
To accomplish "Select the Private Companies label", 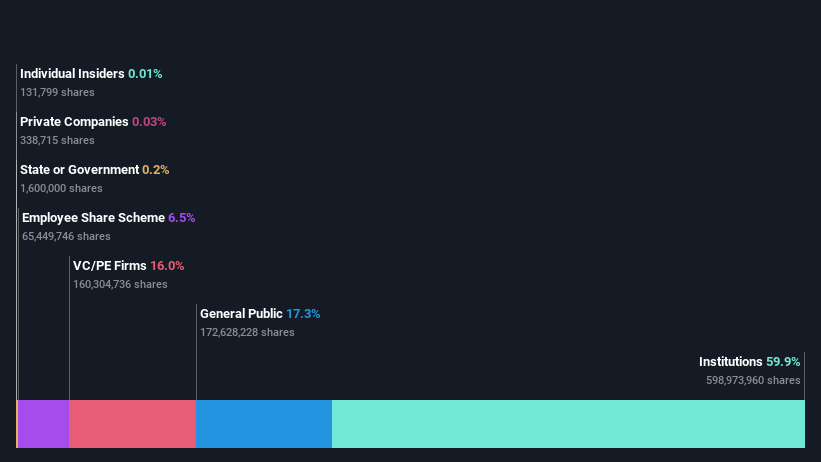I will (74, 122).
